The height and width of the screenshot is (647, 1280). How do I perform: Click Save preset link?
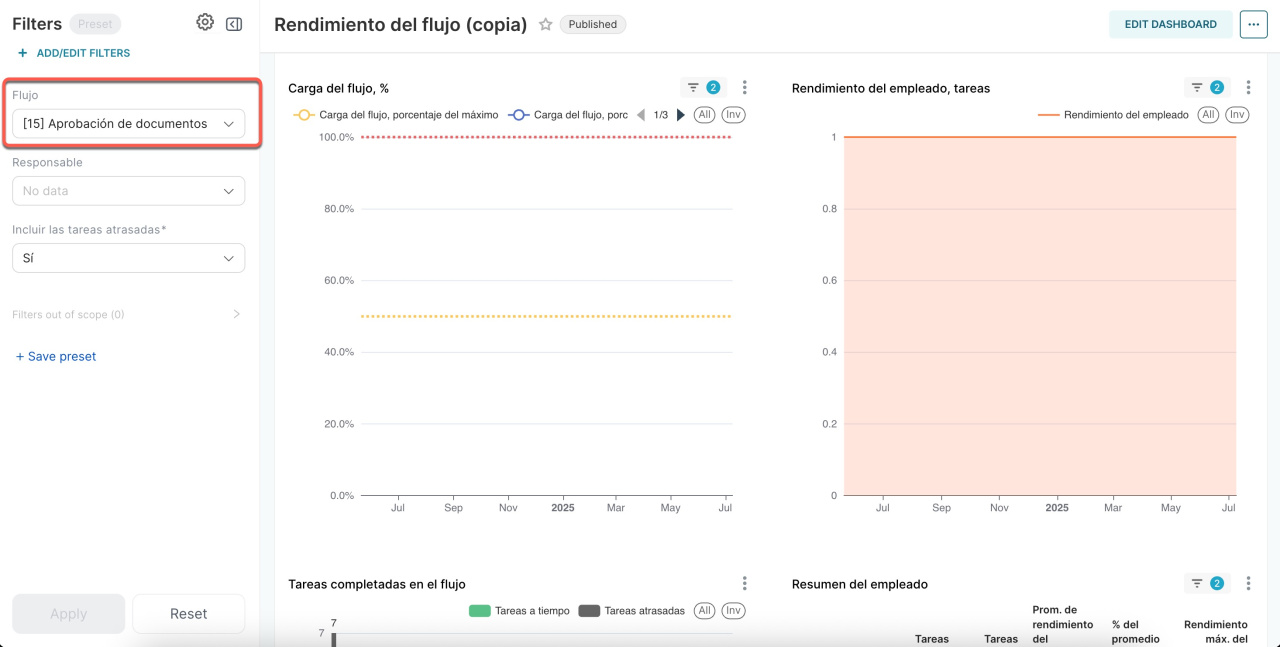tap(56, 357)
